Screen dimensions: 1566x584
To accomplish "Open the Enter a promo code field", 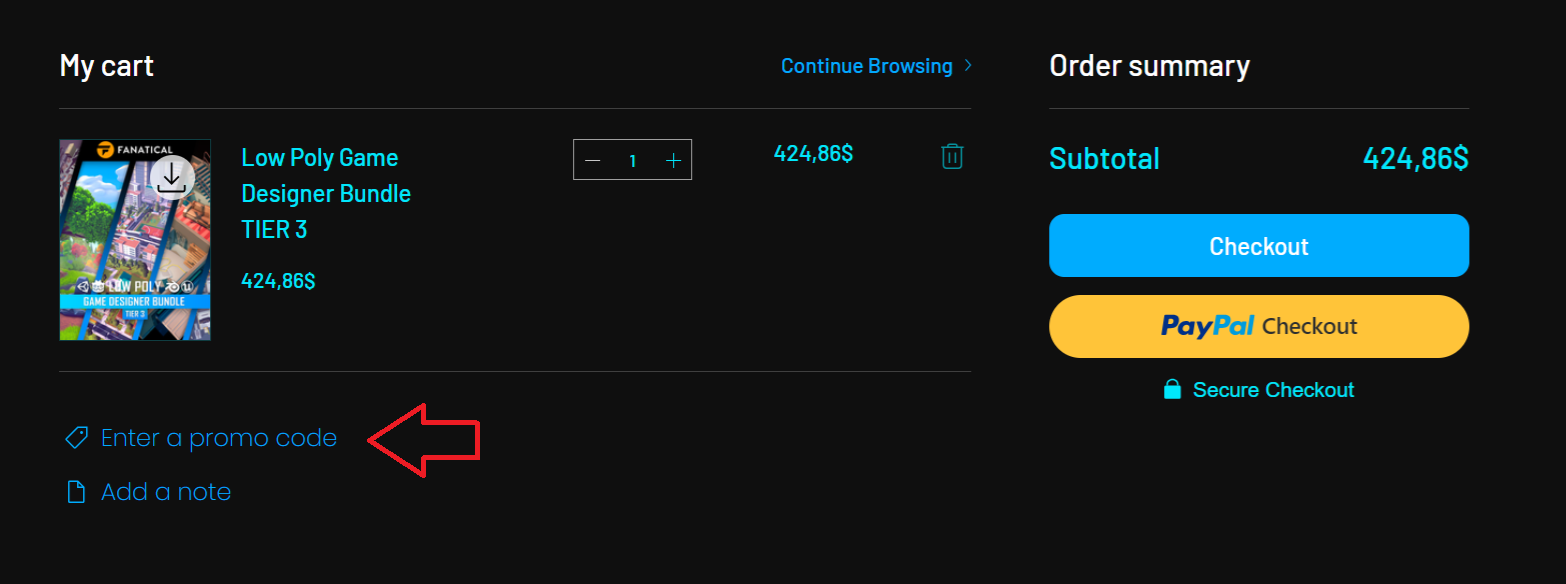I will (219, 438).
